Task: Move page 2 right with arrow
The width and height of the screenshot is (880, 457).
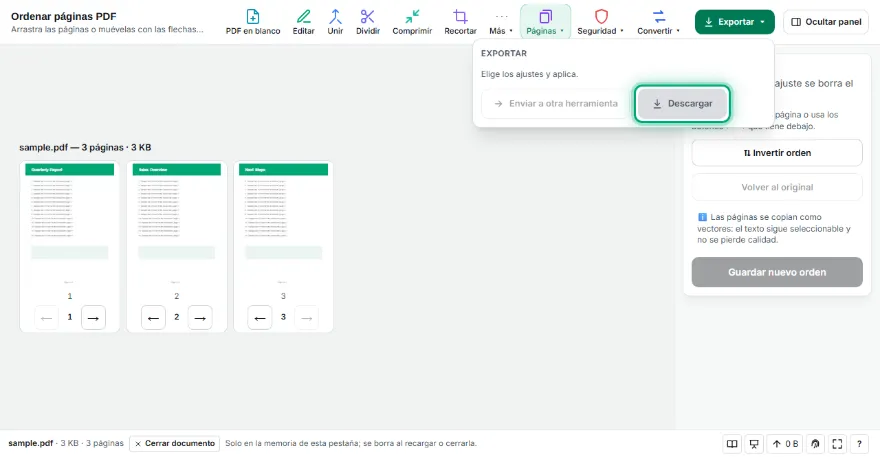Action: coord(200,318)
